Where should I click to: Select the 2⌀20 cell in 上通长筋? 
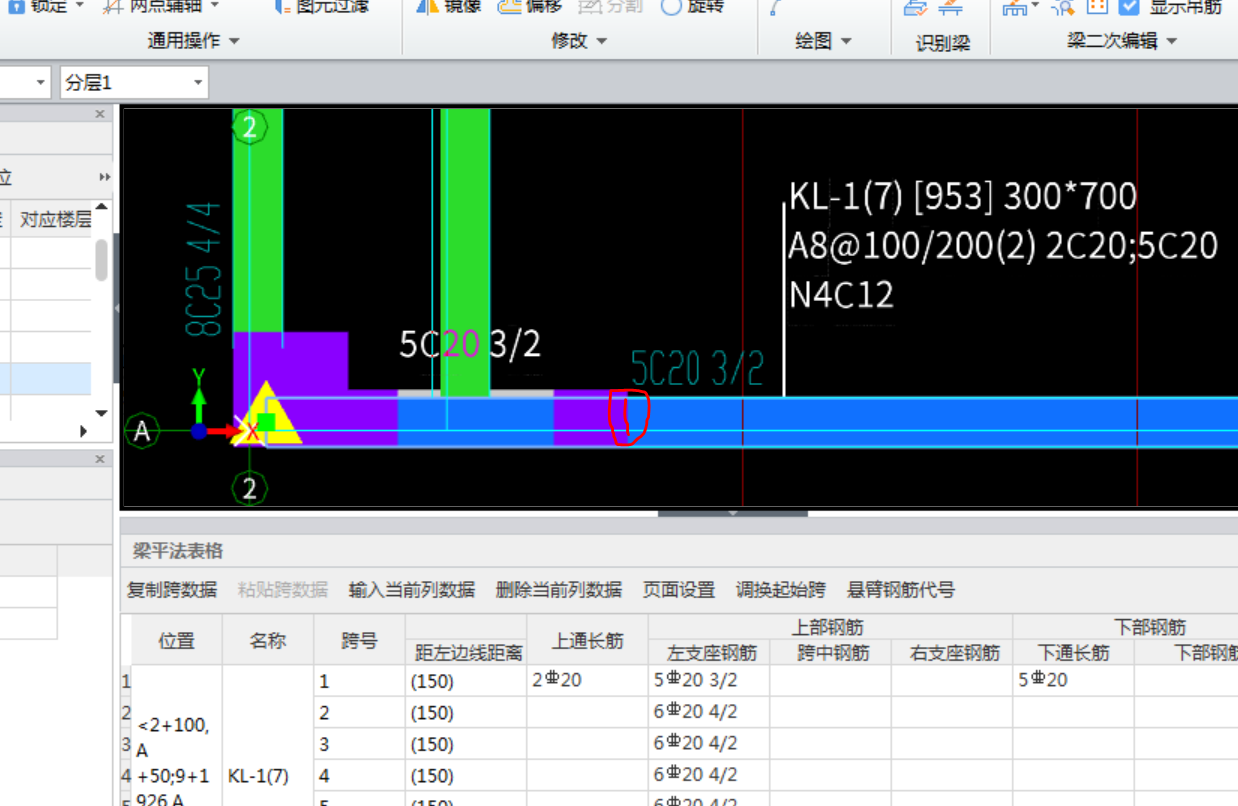pyautogui.click(x=588, y=681)
